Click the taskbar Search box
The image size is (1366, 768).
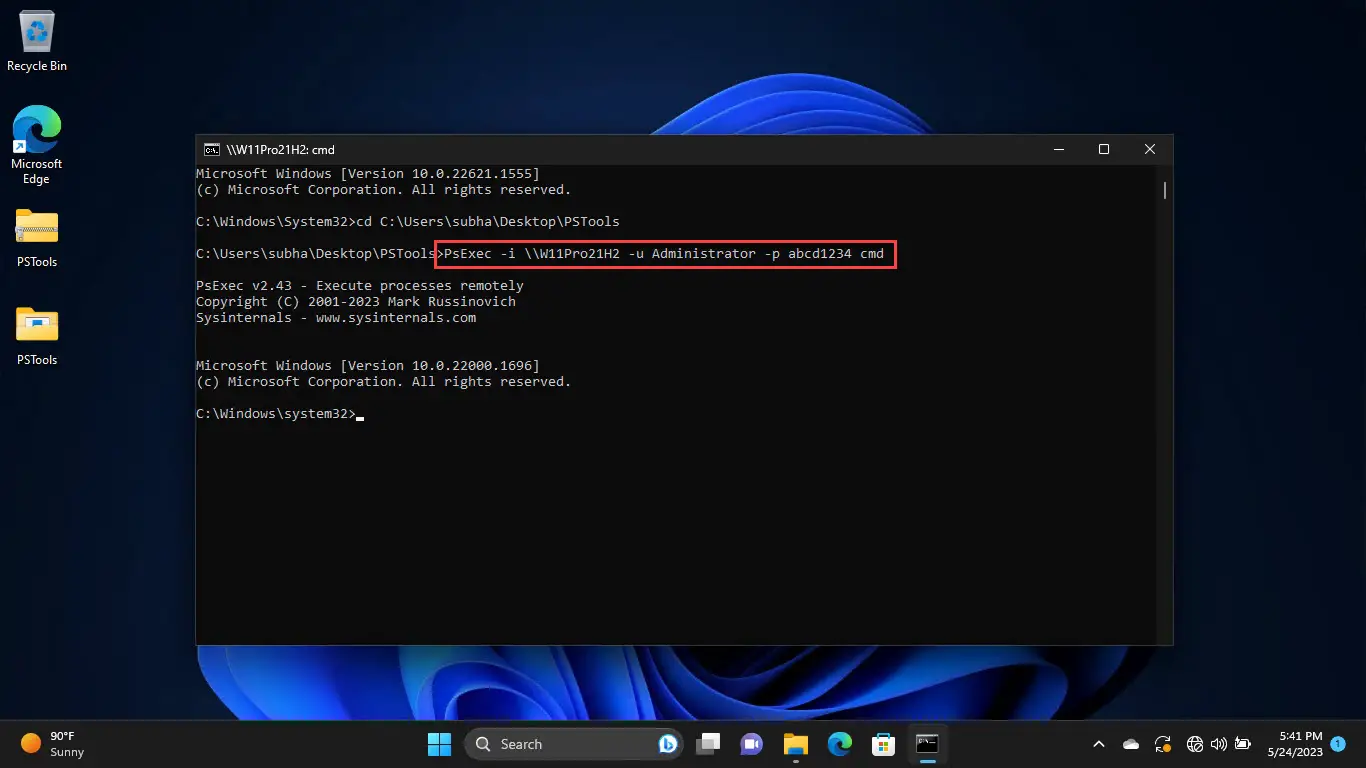pos(575,744)
